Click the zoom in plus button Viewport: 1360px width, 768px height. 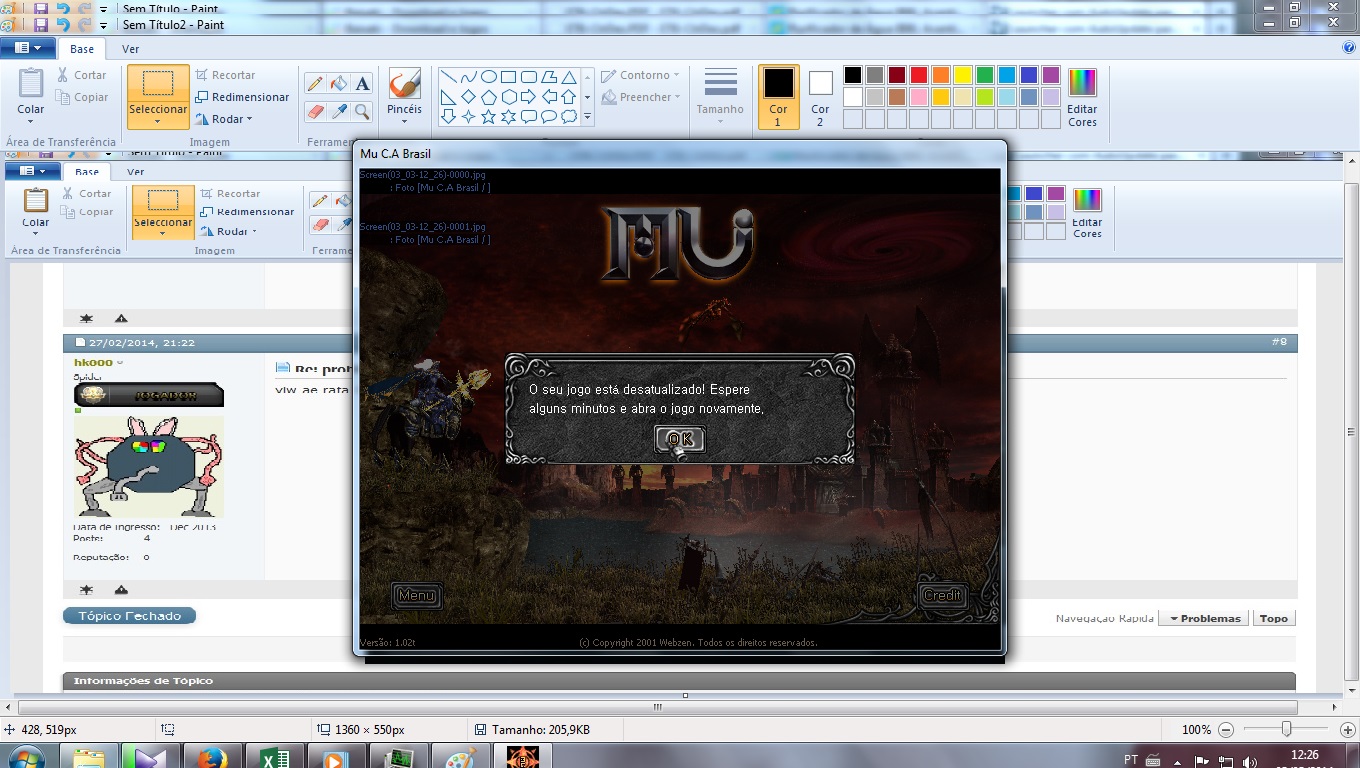pyautogui.click(x=1339, y=730)
